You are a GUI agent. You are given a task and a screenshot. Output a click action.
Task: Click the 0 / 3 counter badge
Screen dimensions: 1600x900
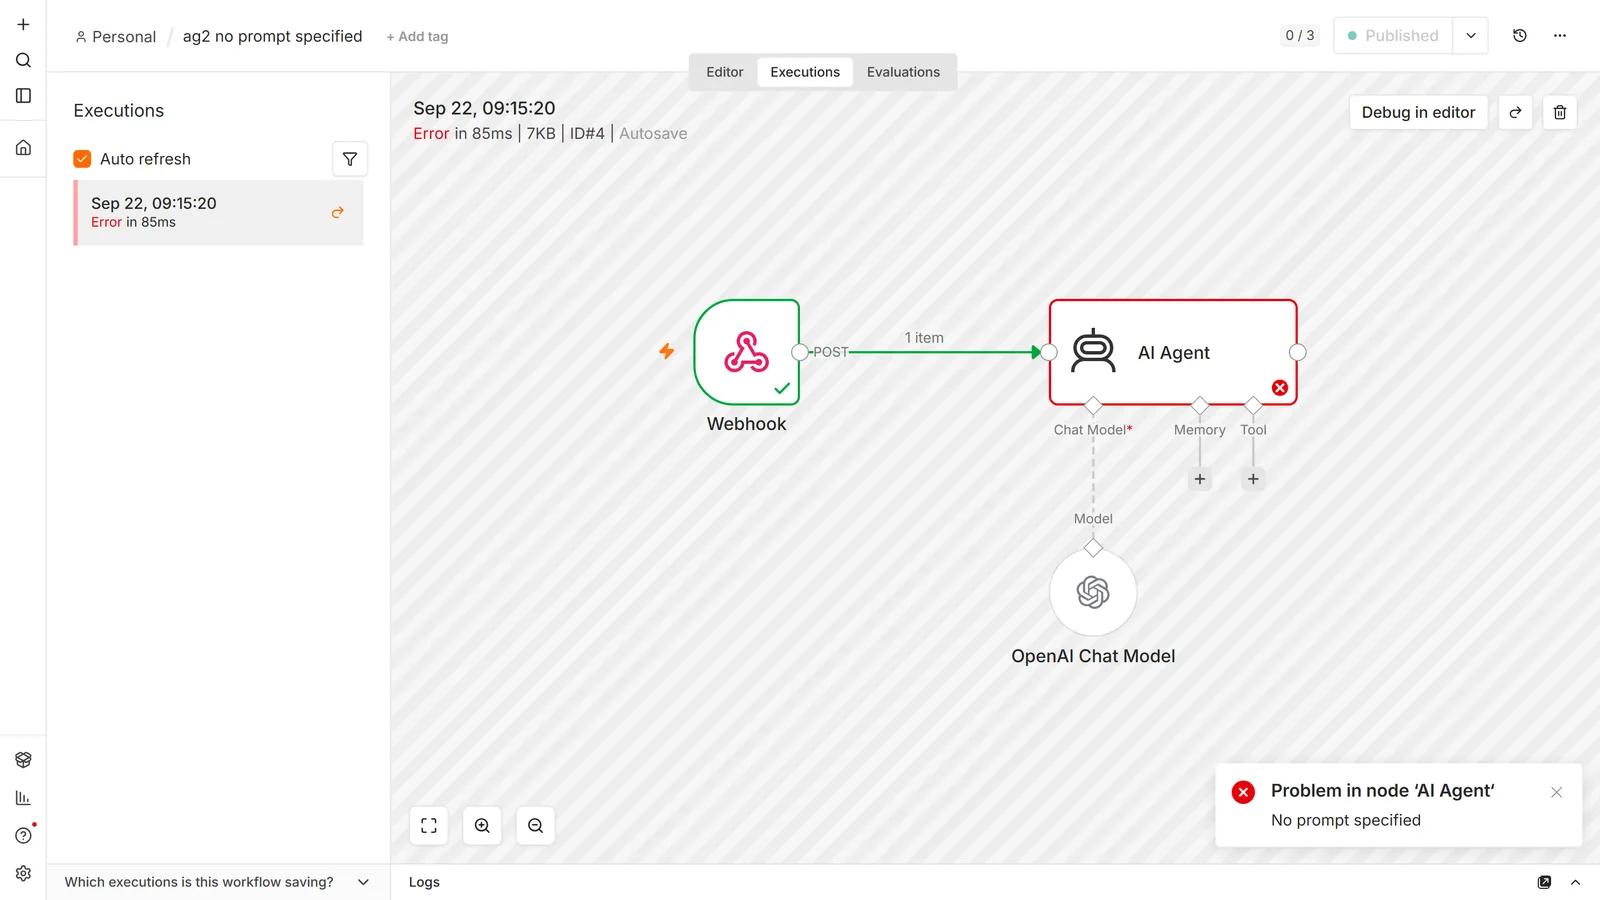pos(1300,36)
